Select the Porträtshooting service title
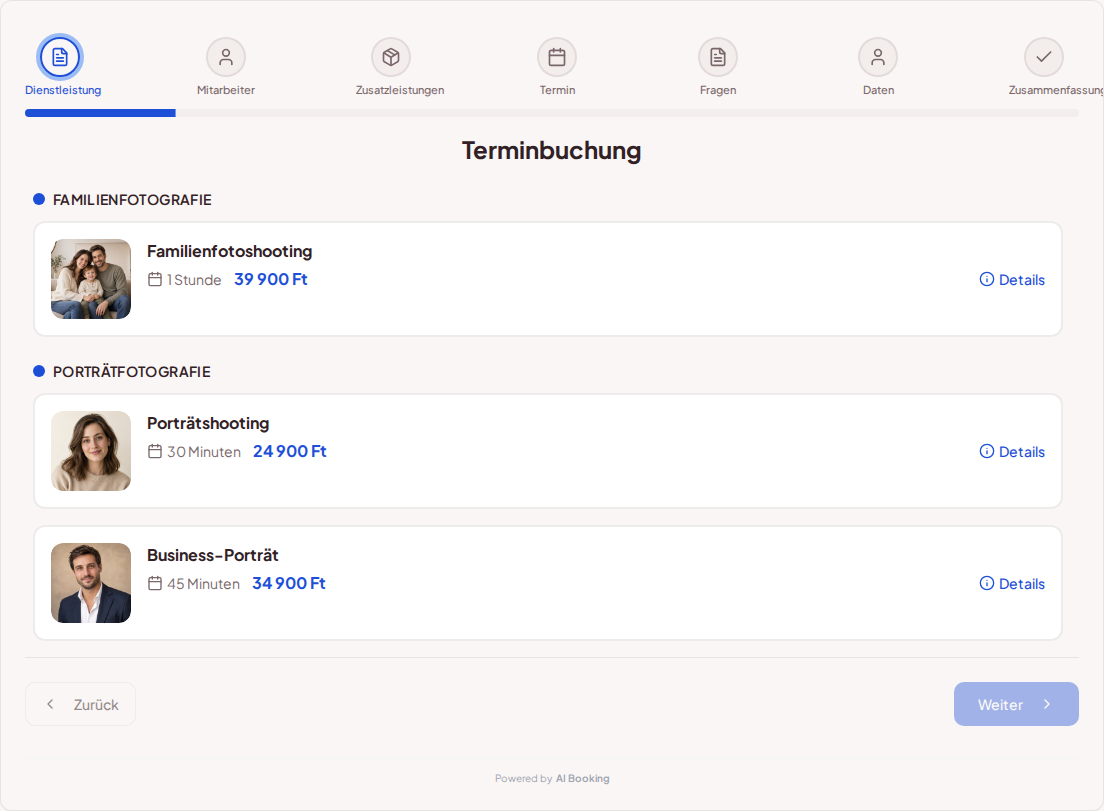Image resolution: width=1104 pixels, height=811 pixels. click(x=208, y=423)
